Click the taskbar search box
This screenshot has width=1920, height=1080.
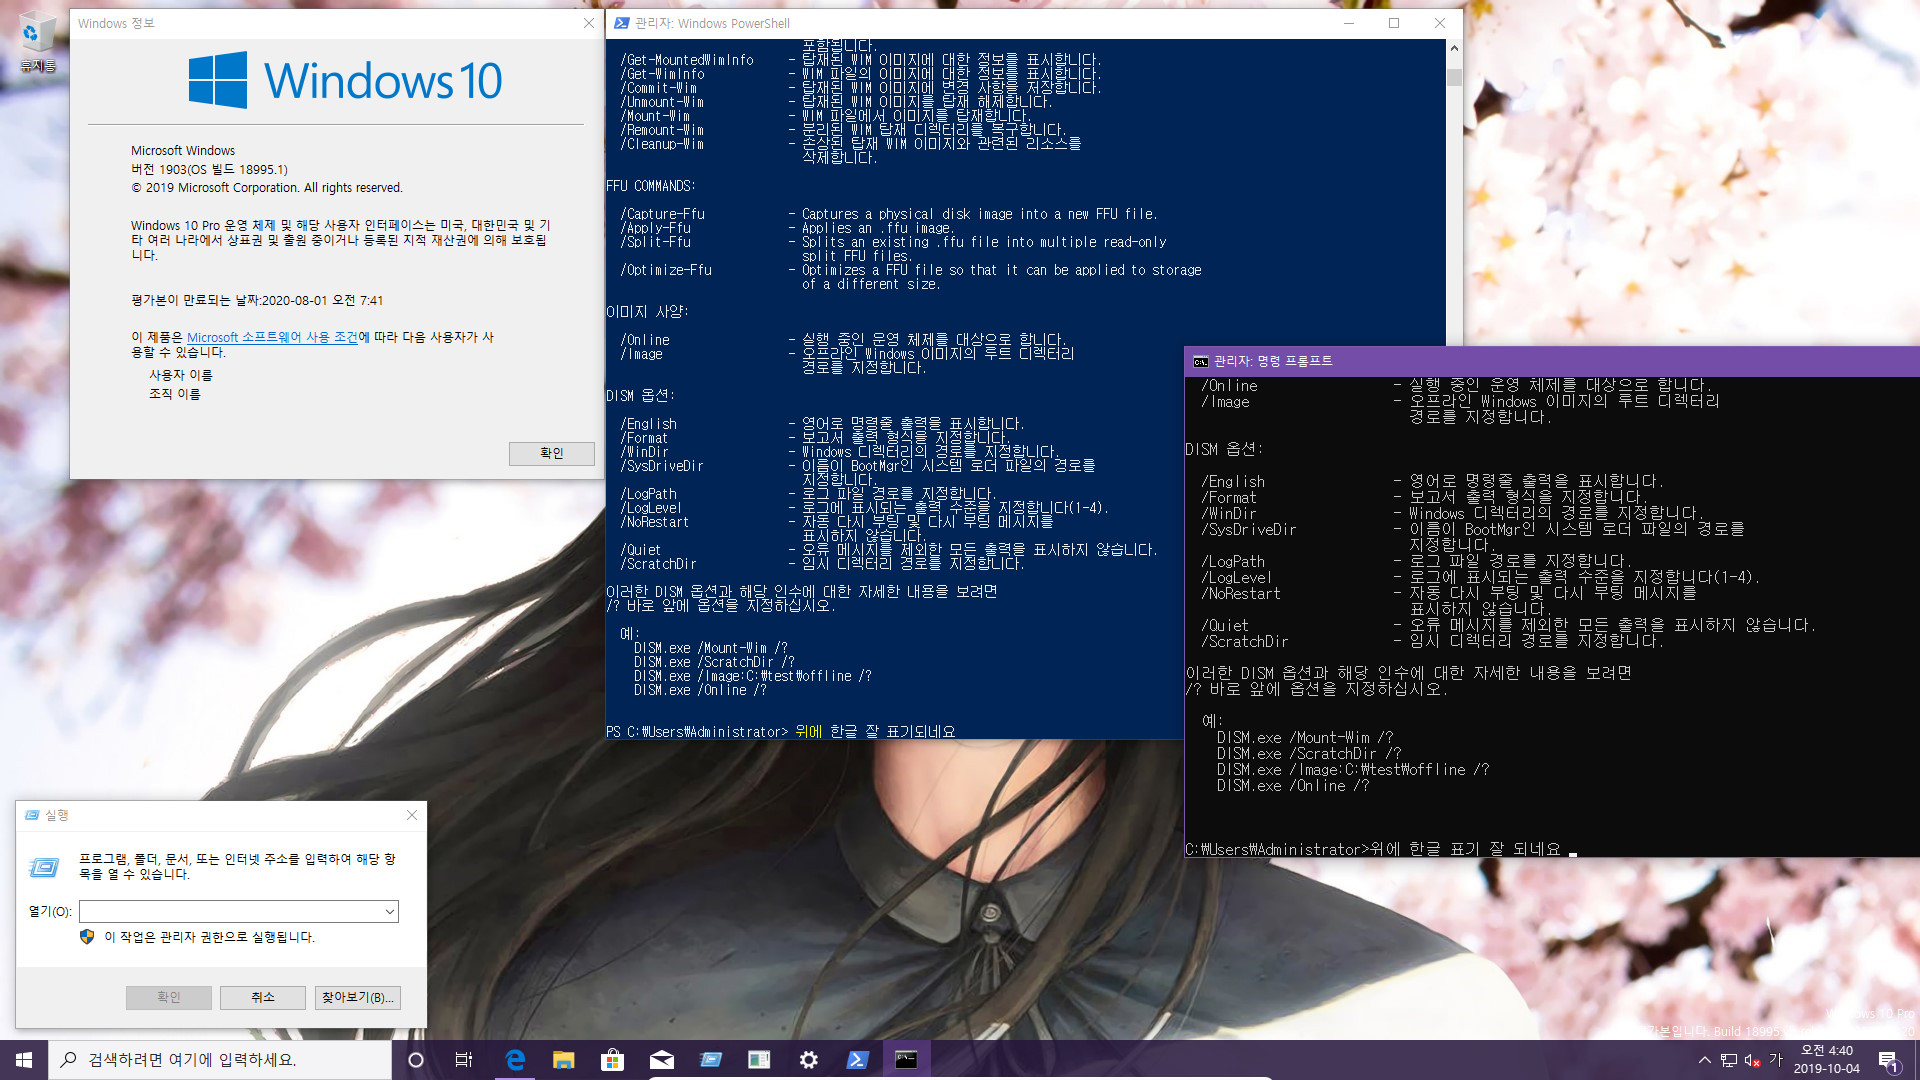click(220, 1060)
